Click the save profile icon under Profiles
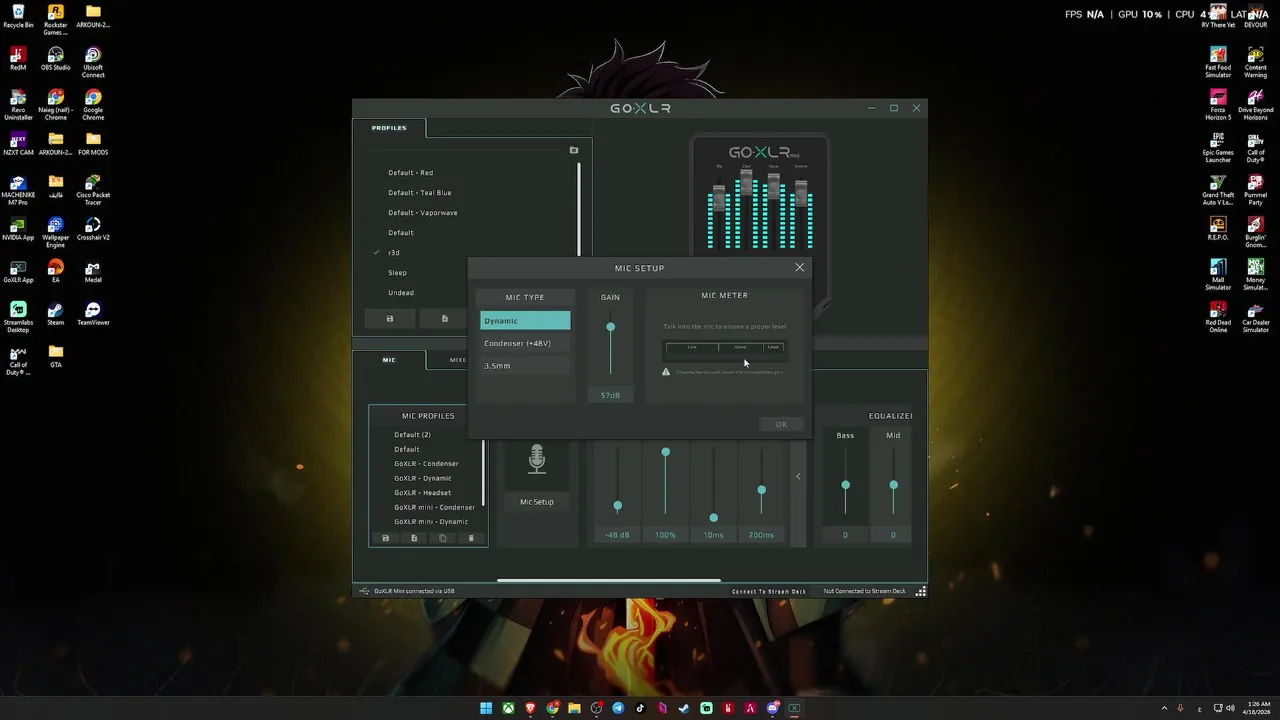 point(390,319)
